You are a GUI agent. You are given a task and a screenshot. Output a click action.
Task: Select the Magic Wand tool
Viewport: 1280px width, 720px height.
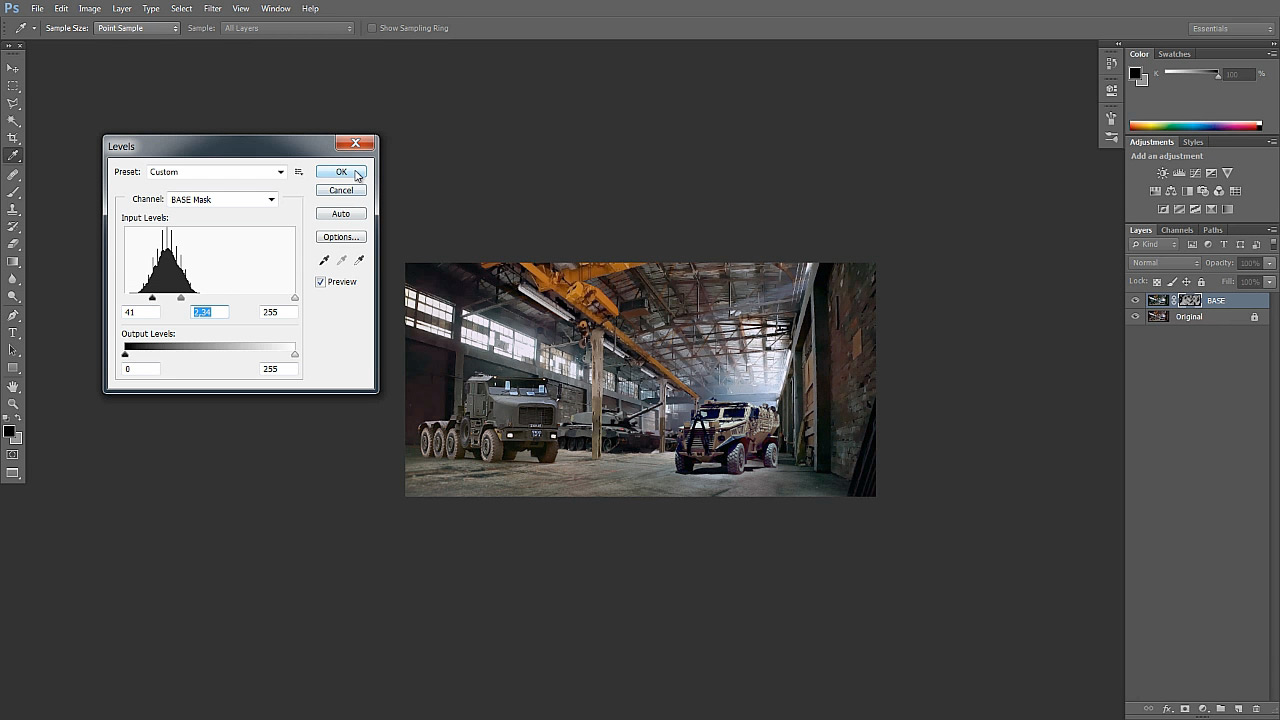[13, 121]
